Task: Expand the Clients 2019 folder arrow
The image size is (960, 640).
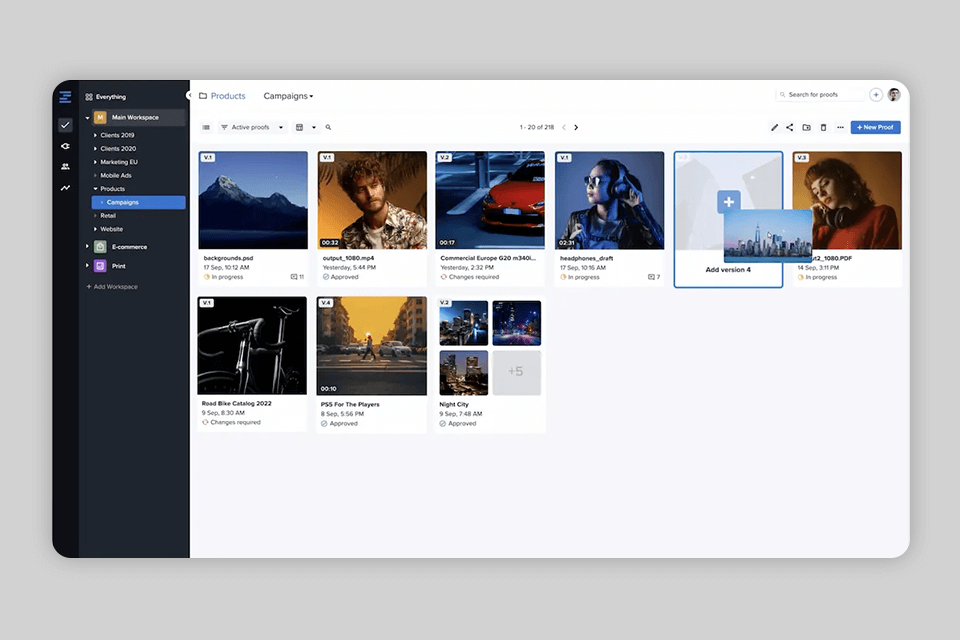Action: click(x=96, y=135)
